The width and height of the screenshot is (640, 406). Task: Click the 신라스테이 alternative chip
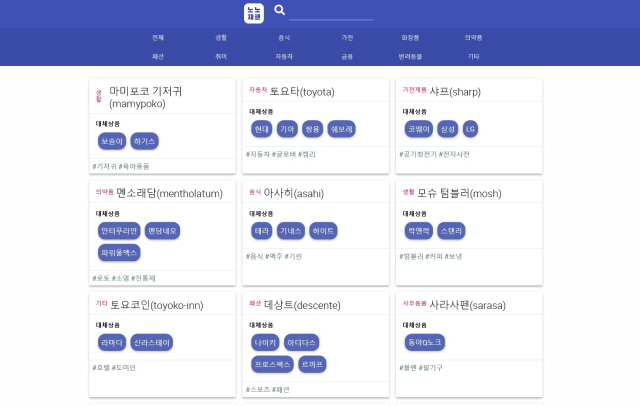click(x=152, y=342)
